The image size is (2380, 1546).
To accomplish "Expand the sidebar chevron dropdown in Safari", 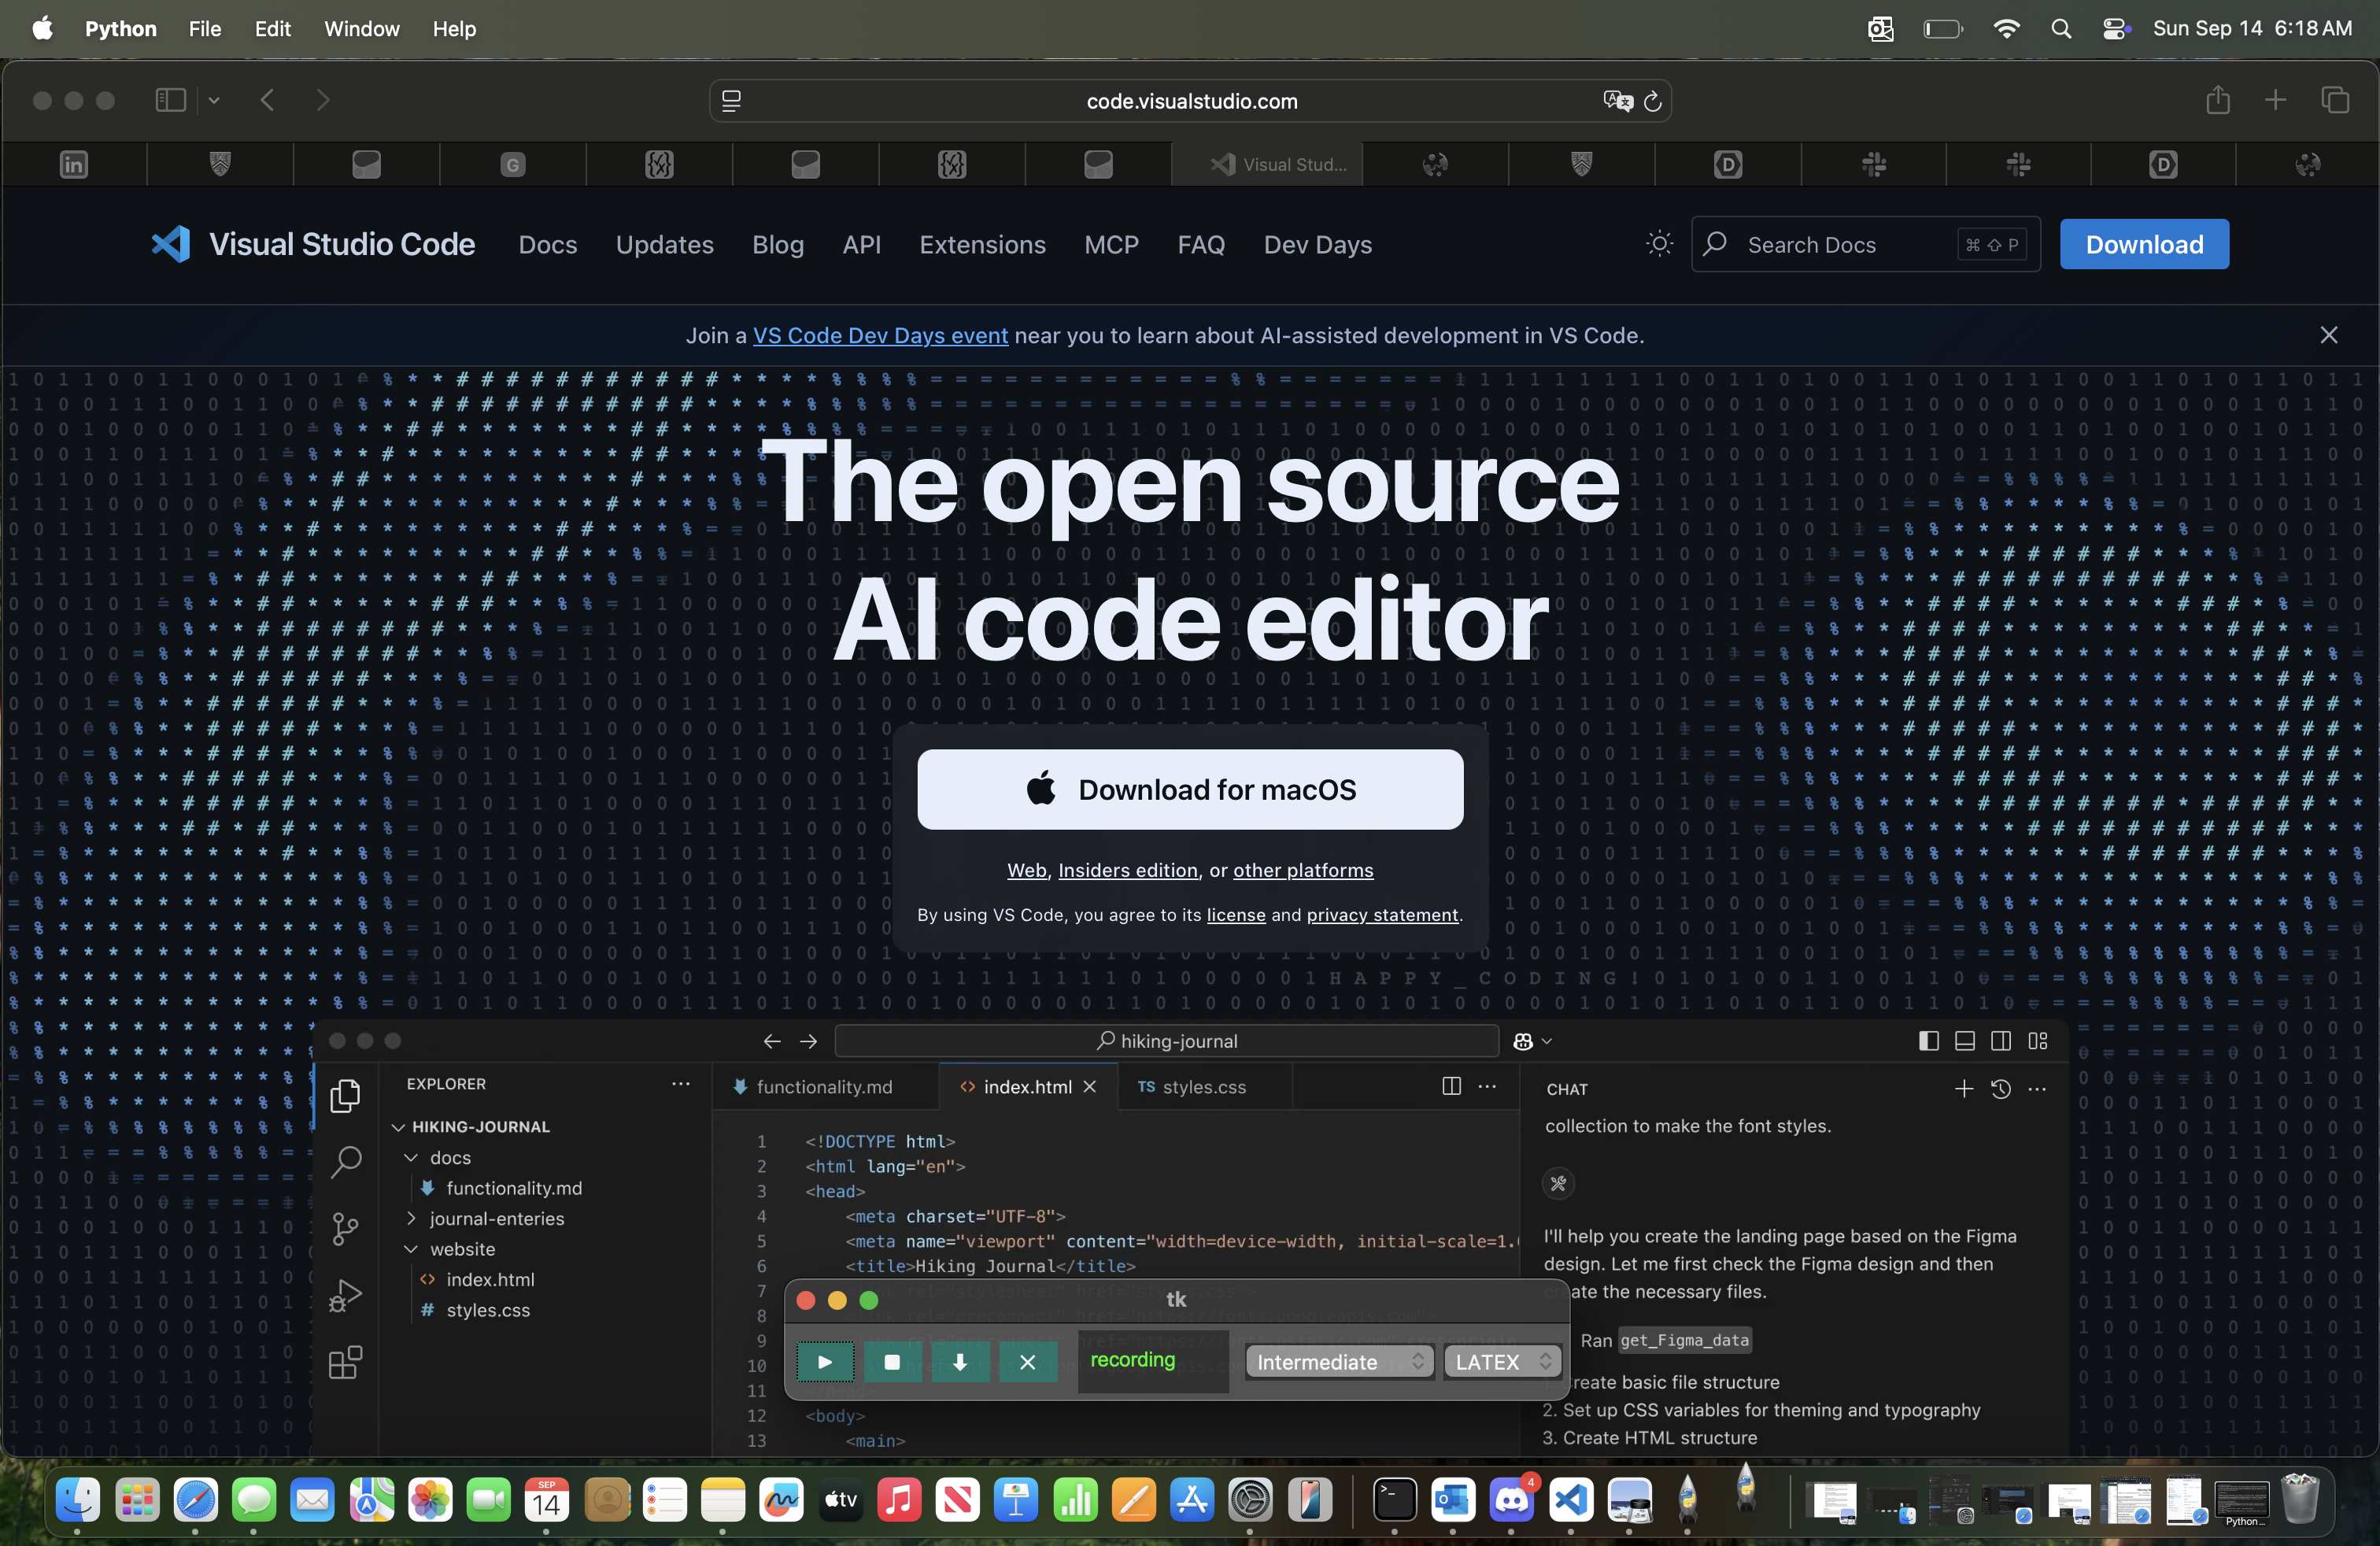I will 214,100.
